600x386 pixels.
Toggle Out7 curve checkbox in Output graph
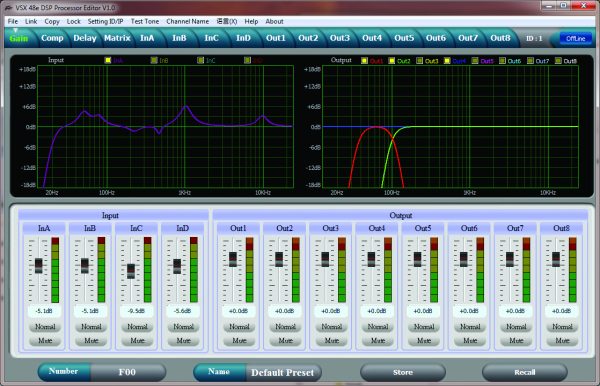530,60
